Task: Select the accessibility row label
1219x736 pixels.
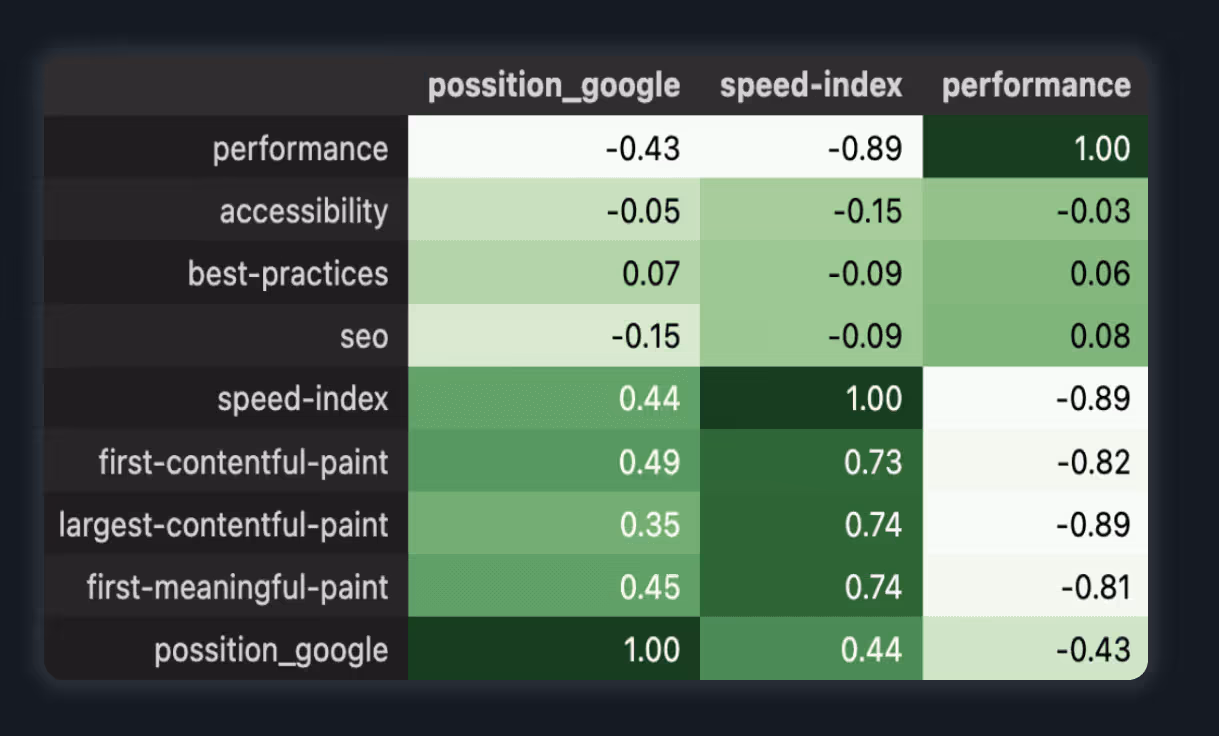Action: 303,211
